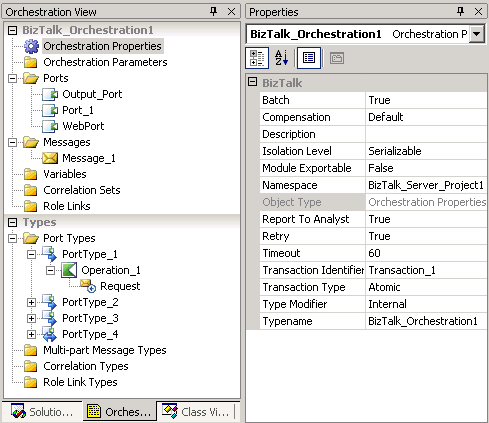489x423 pixels.
Task: Click the Message_1 envelope icon
Action: [50, 158]
